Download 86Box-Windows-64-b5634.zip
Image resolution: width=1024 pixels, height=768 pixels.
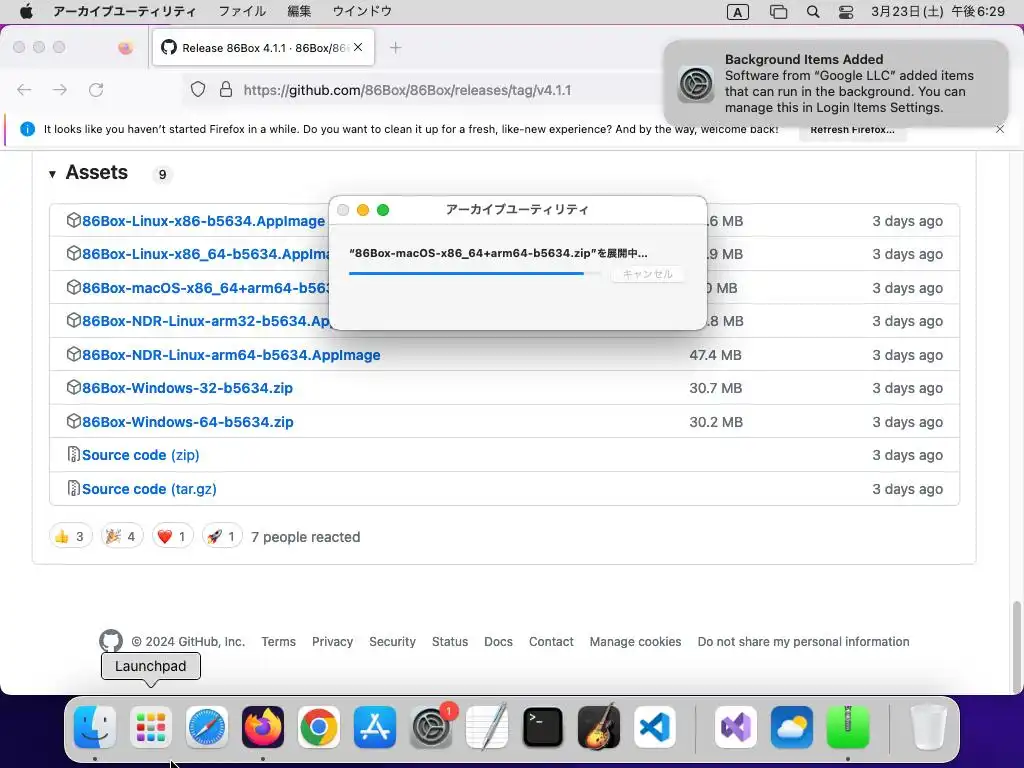(x=187, y=422)
